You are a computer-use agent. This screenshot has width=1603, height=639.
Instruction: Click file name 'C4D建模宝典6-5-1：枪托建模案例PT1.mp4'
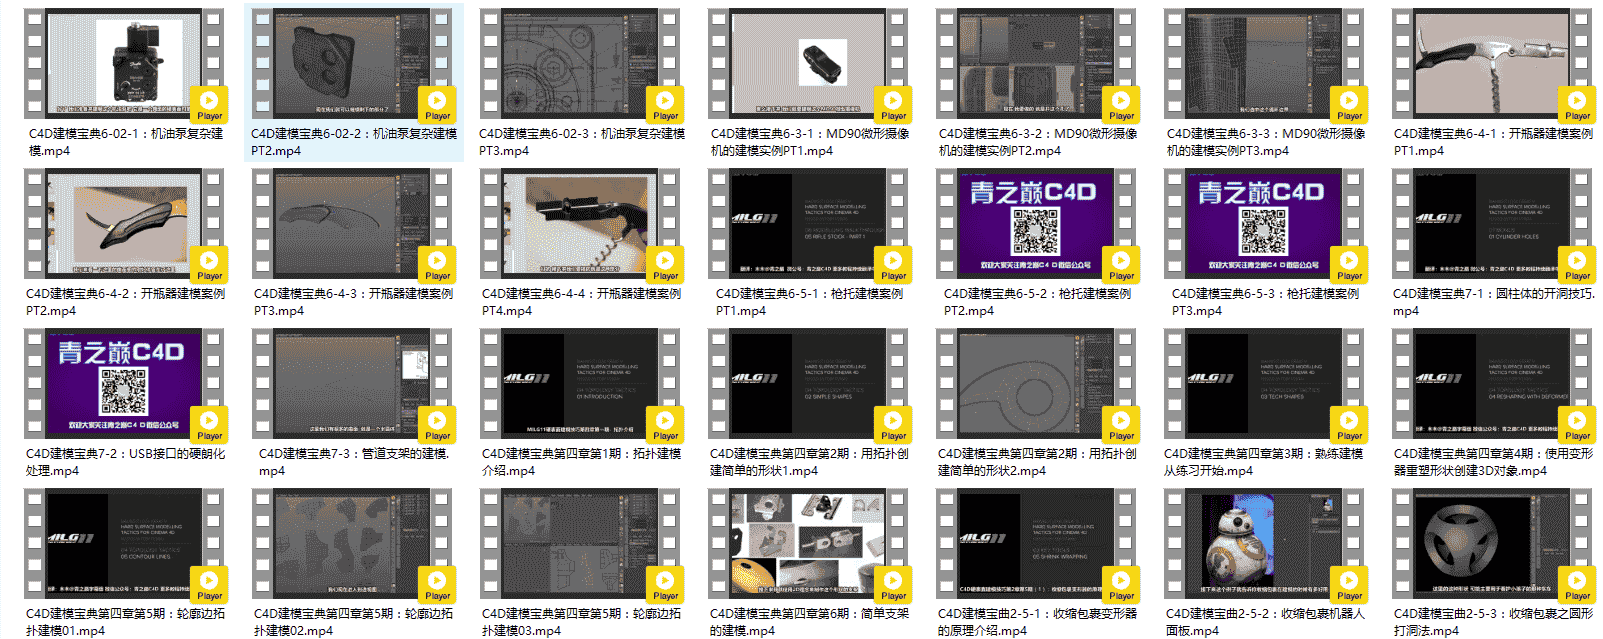tap(810, 302)
